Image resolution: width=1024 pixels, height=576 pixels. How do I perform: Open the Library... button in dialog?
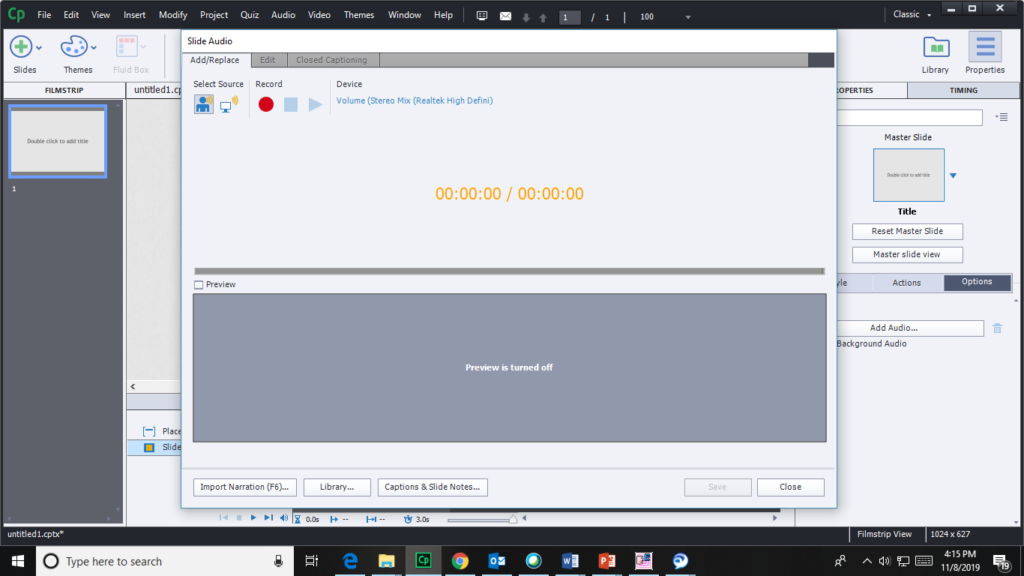pos(337,487)
